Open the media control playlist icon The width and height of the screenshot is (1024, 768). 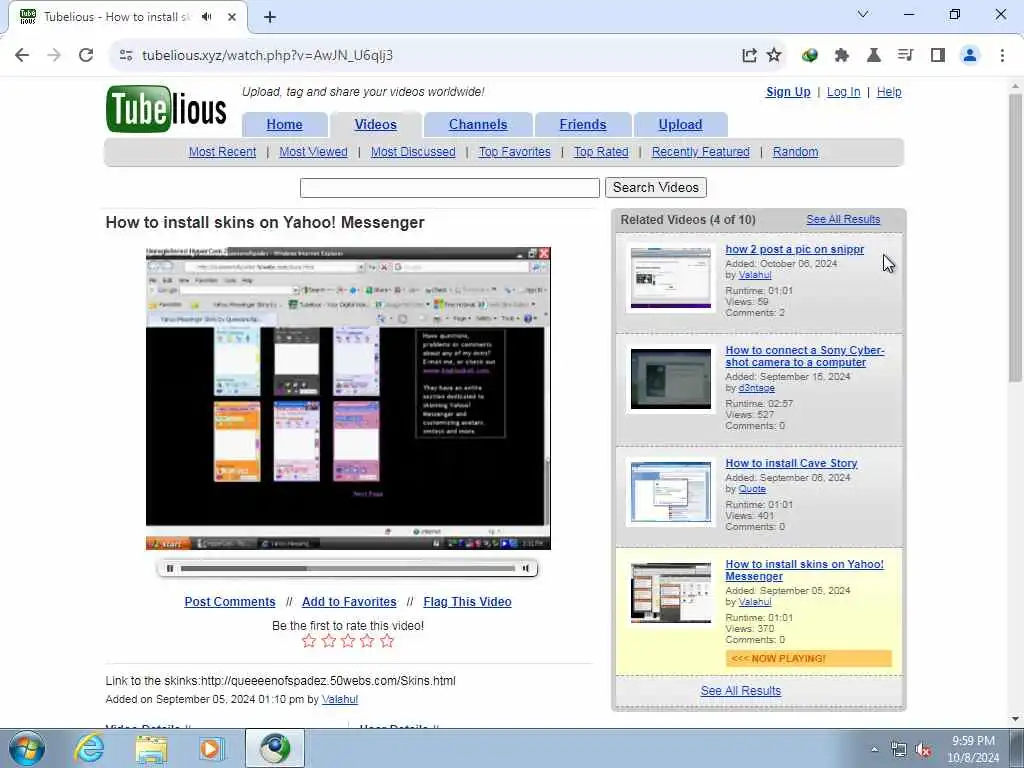905,56
